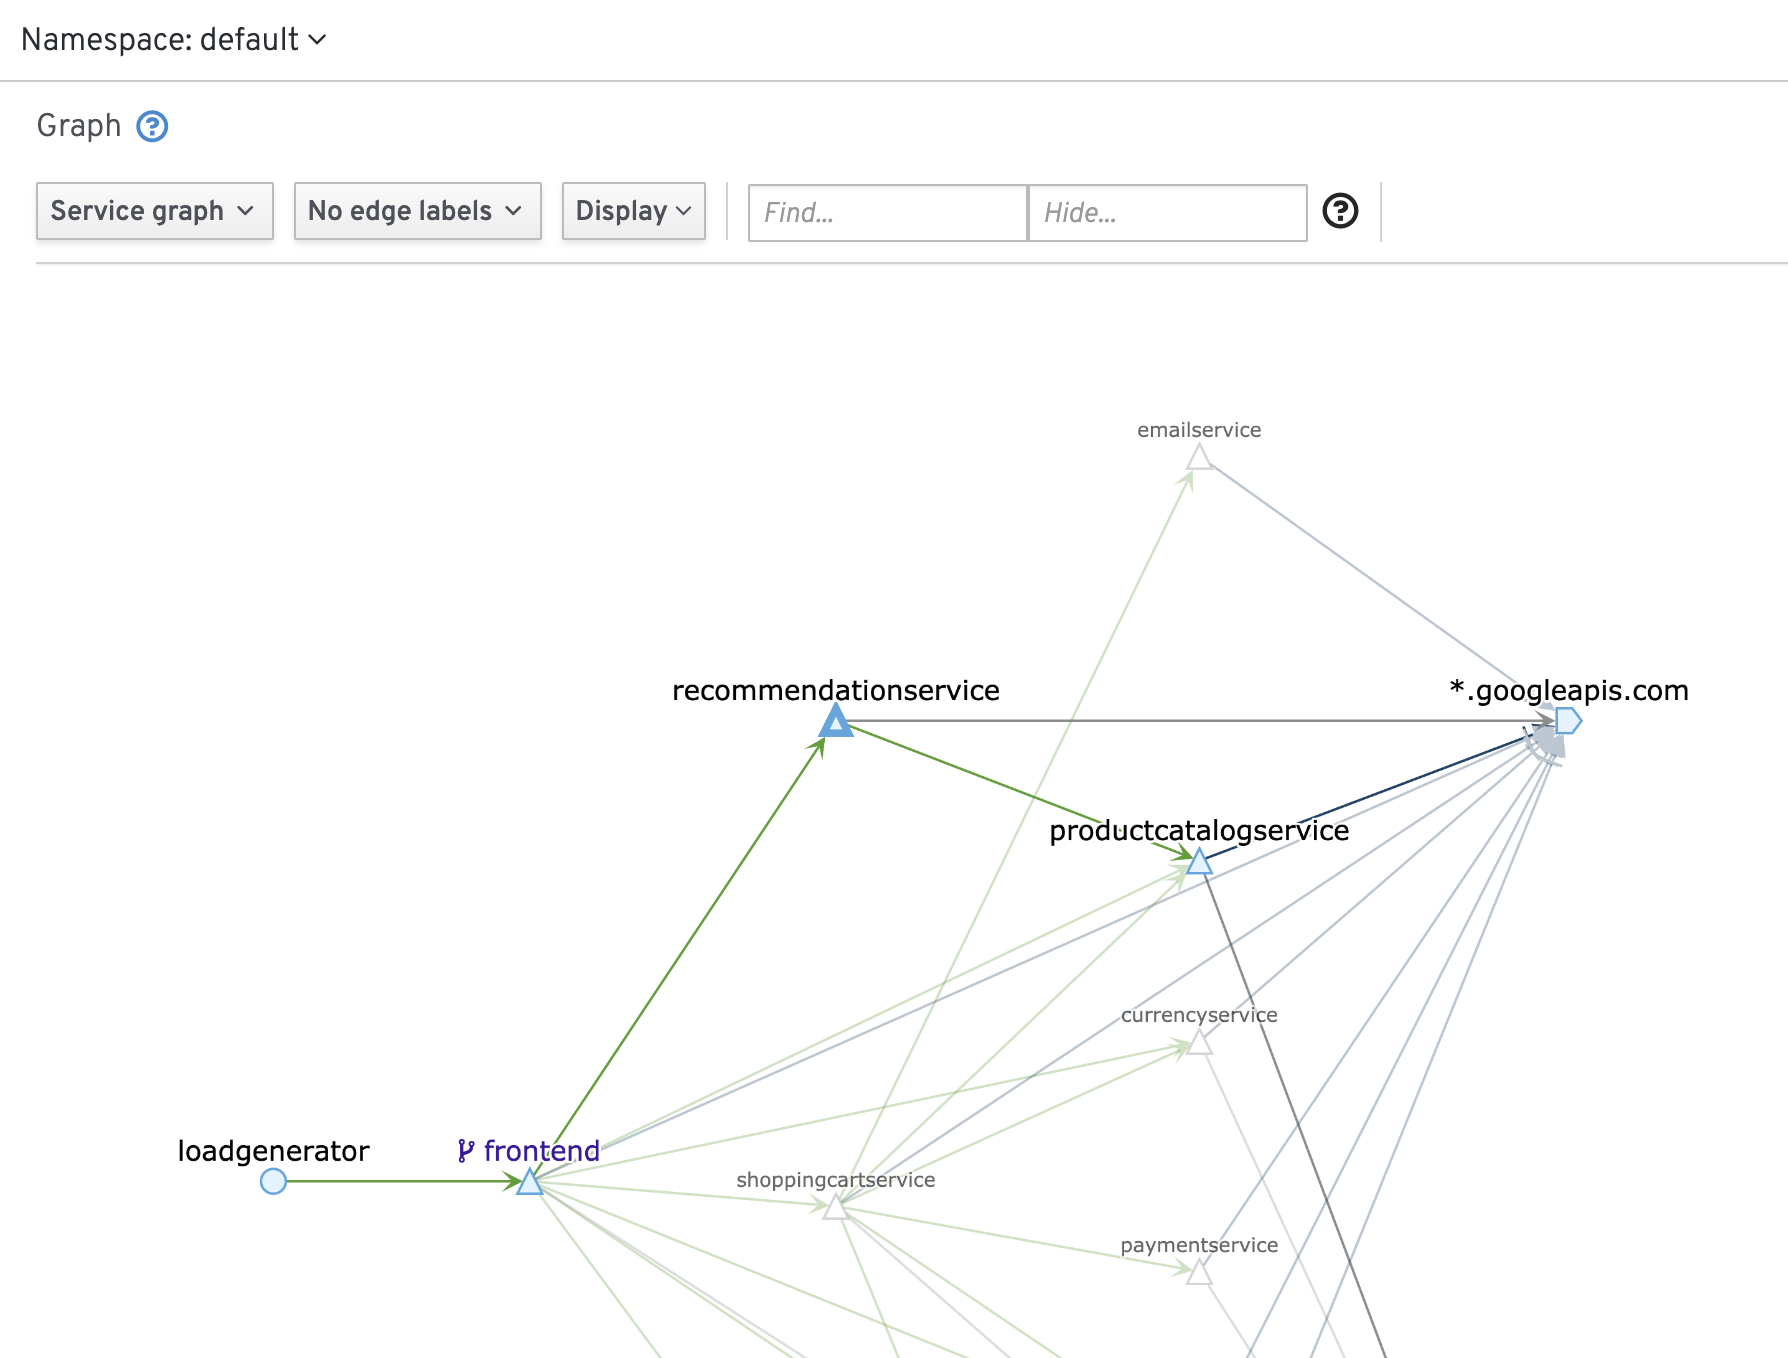Select the recommendationservice triangle node

point(836,720)
